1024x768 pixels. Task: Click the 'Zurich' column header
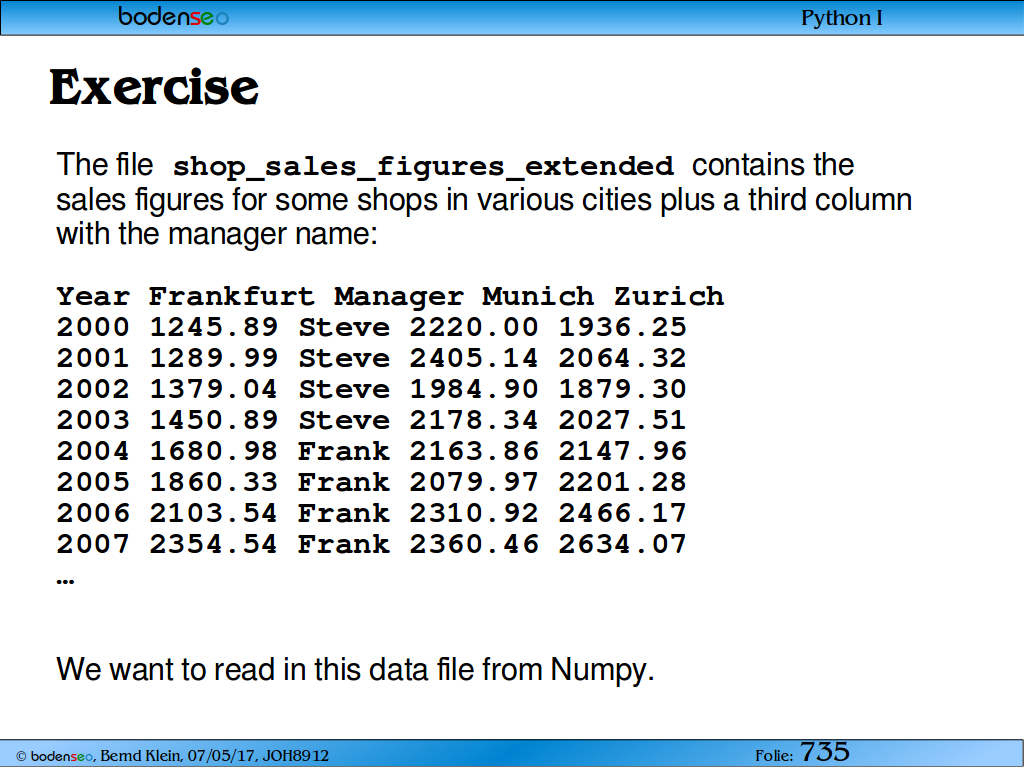pos(669,296)
